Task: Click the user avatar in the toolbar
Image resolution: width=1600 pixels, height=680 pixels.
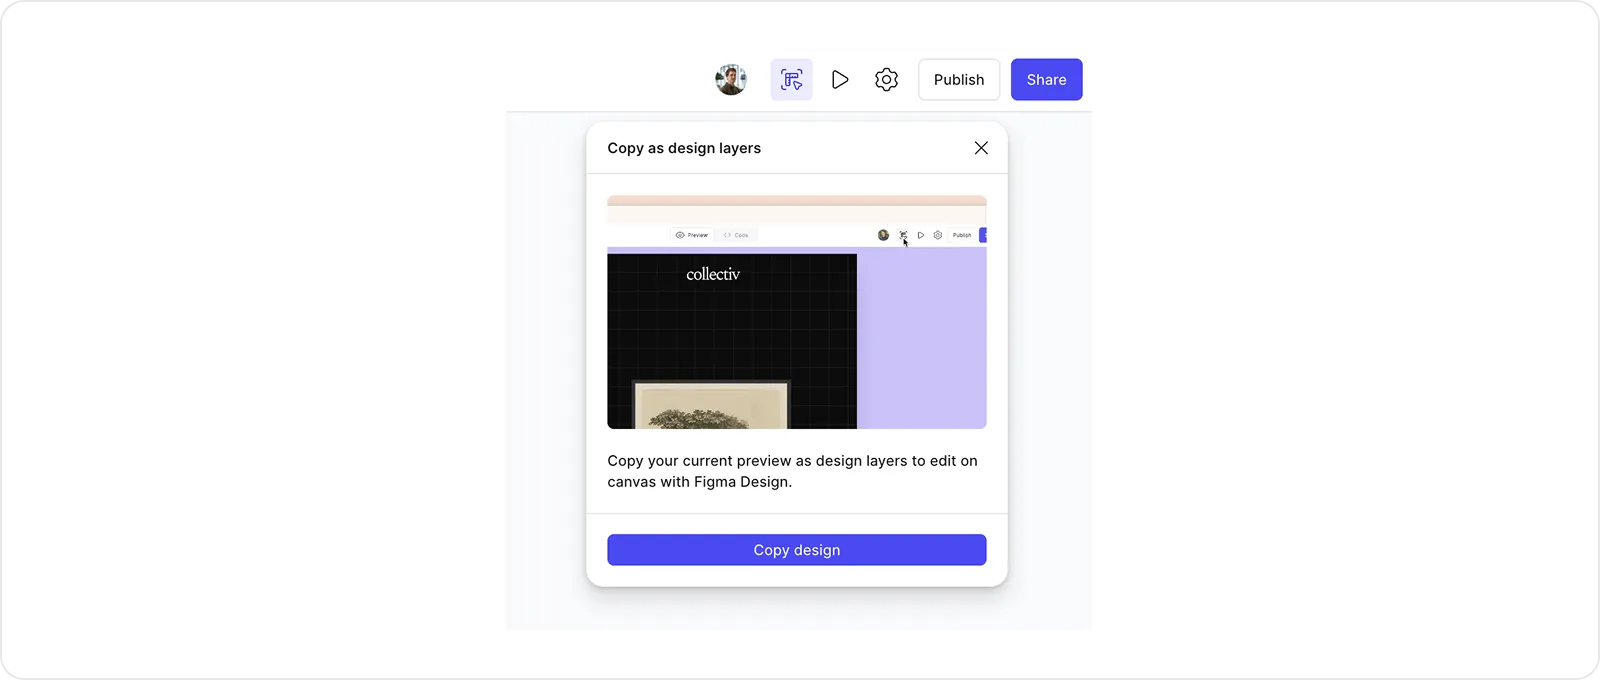Action: (x=731, y=80)
